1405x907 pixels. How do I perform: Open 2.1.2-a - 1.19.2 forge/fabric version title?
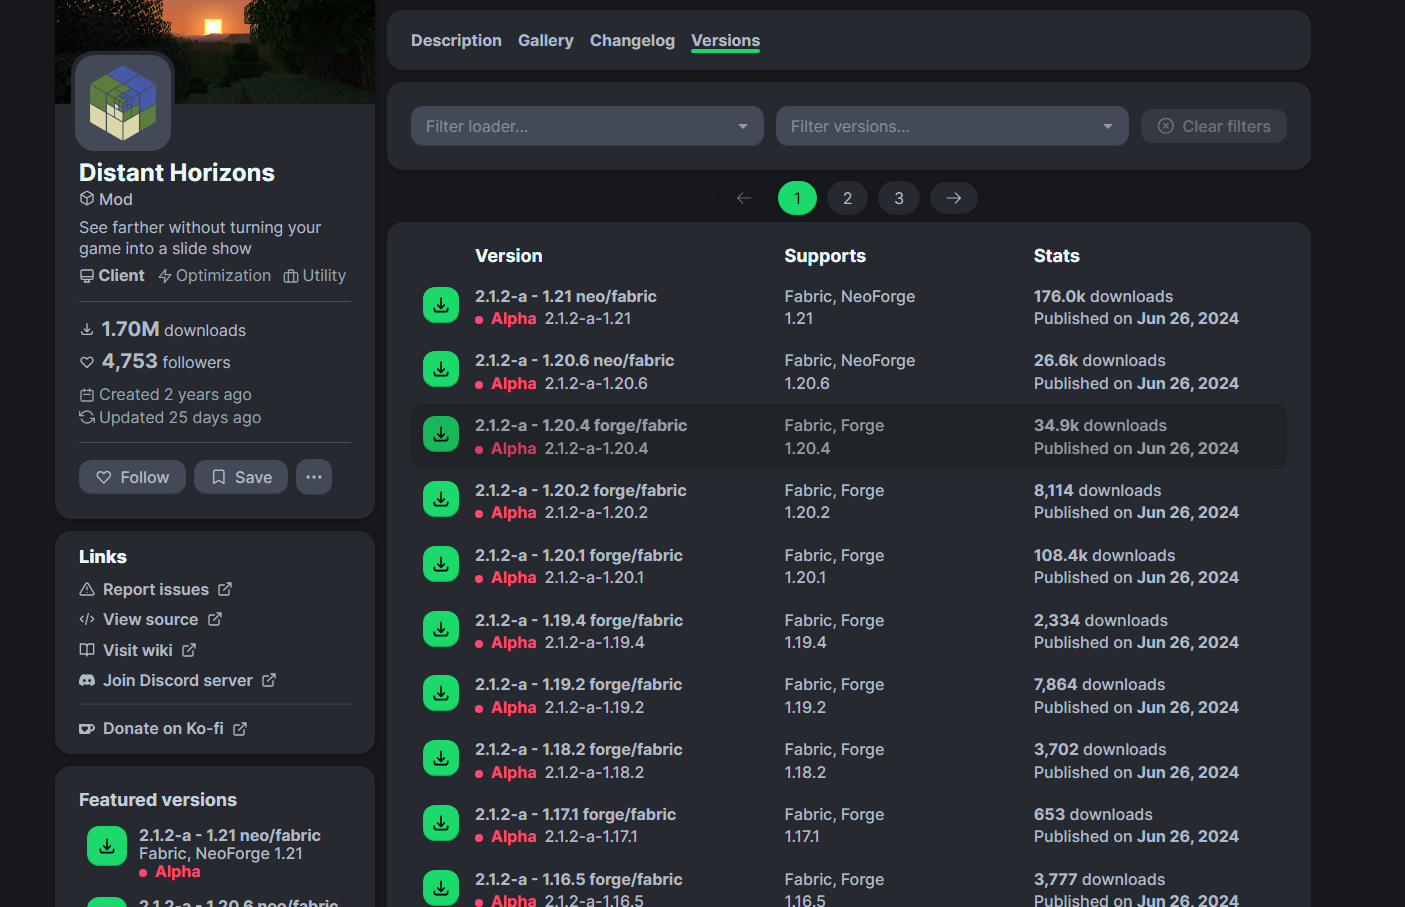coord(579,684)
